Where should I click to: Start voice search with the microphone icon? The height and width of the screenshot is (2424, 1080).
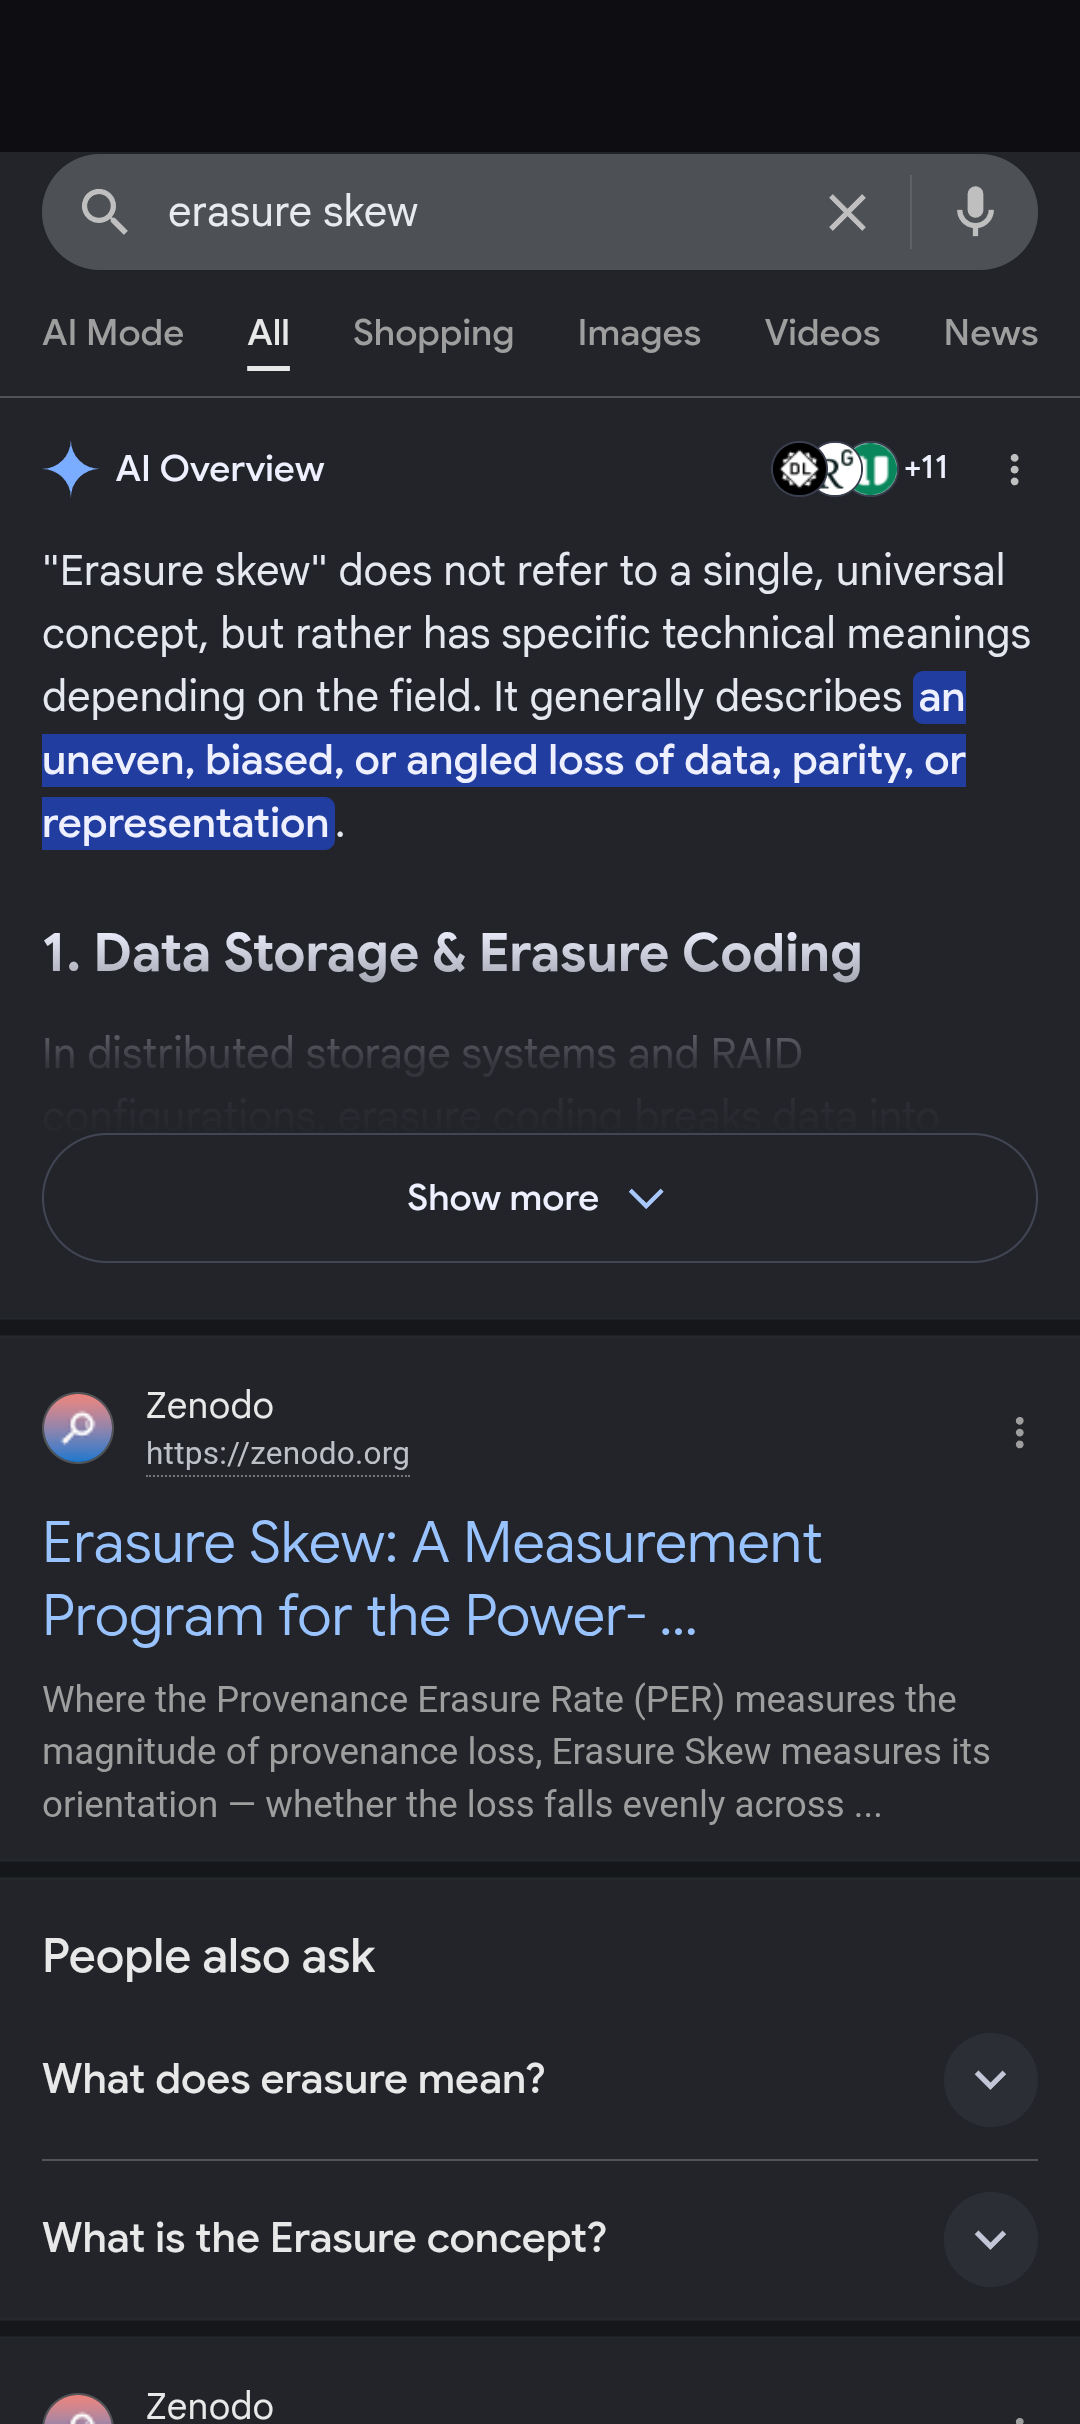[975, 212]
